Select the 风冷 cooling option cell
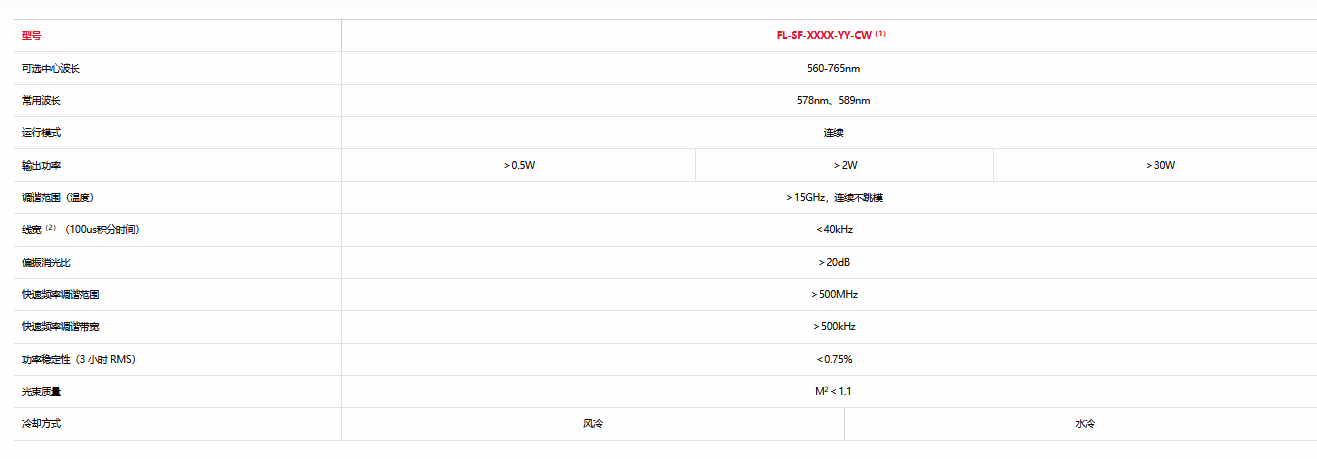Screen dimensions: 1317x459 [593, 424]
